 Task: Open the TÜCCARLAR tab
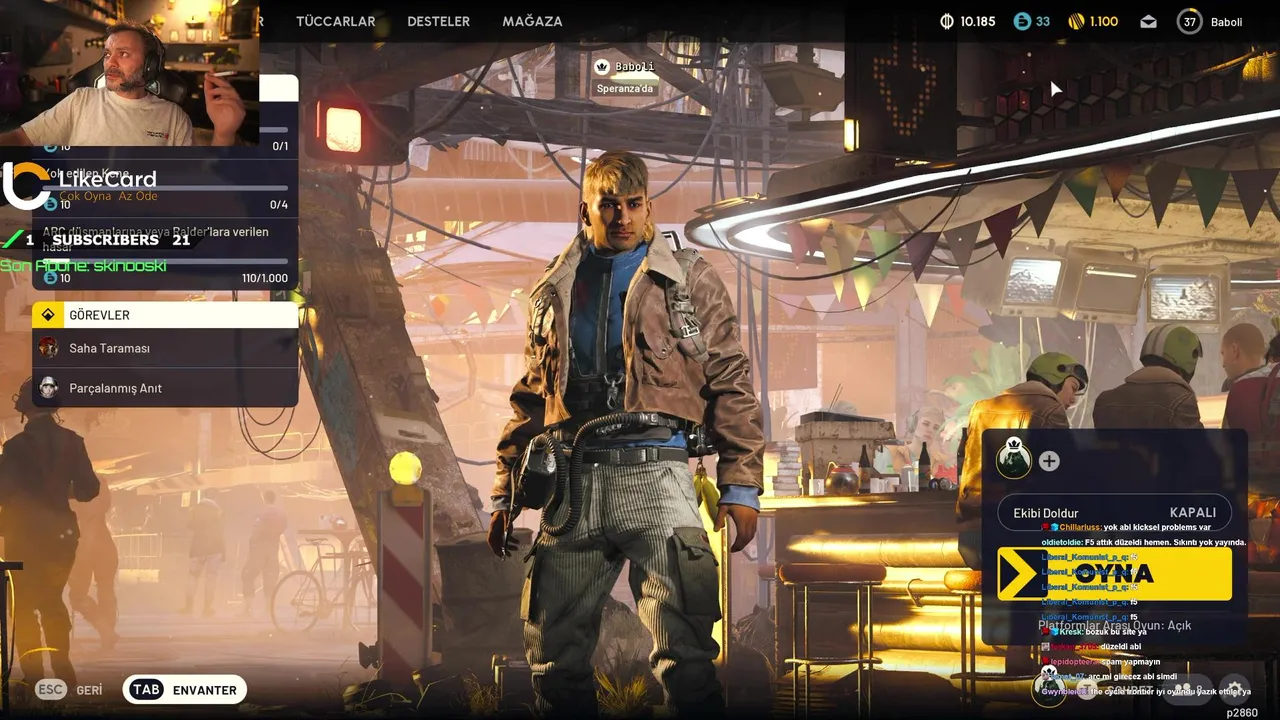(335, 21)
